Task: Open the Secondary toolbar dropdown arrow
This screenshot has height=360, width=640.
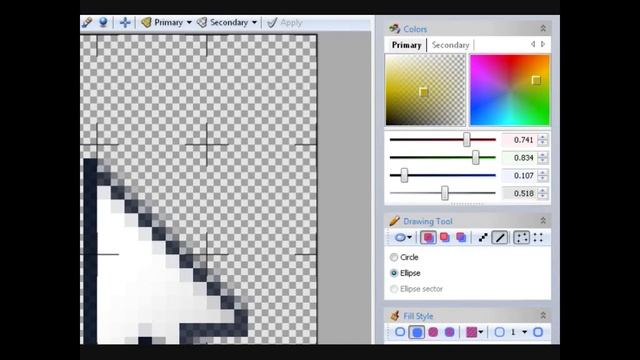Action: pos(254,22)
